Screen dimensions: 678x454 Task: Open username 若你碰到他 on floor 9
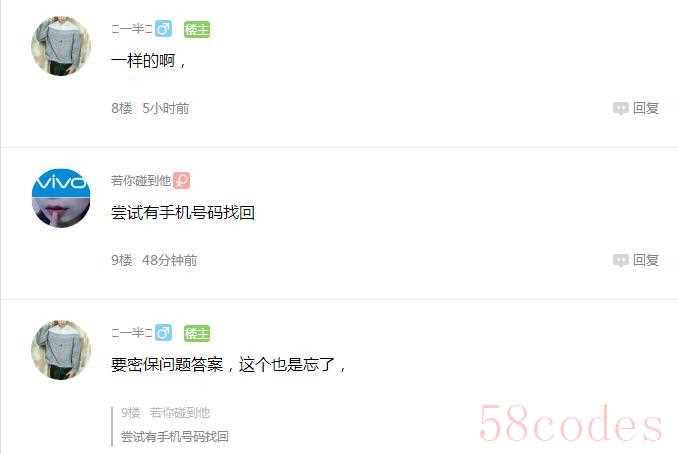[x=141, y=181]
